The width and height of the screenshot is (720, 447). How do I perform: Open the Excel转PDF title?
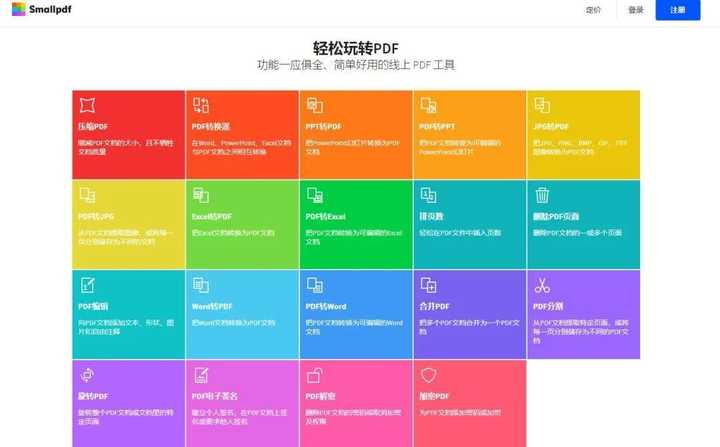(x=212, y=216)
